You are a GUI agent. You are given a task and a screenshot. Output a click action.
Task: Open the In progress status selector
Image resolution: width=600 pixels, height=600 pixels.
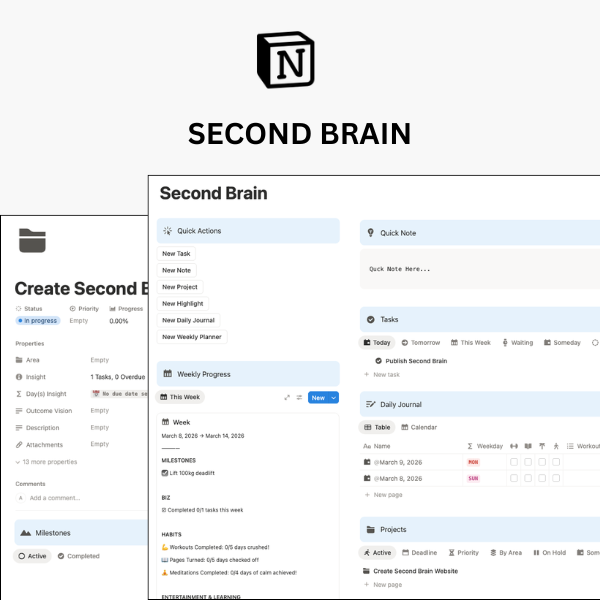pos(38,321)
